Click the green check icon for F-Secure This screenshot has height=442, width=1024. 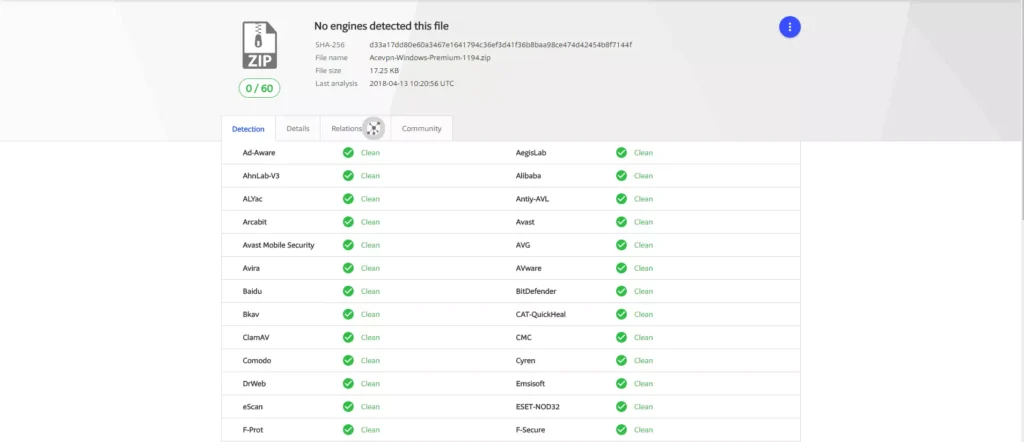tap(621, 430)
